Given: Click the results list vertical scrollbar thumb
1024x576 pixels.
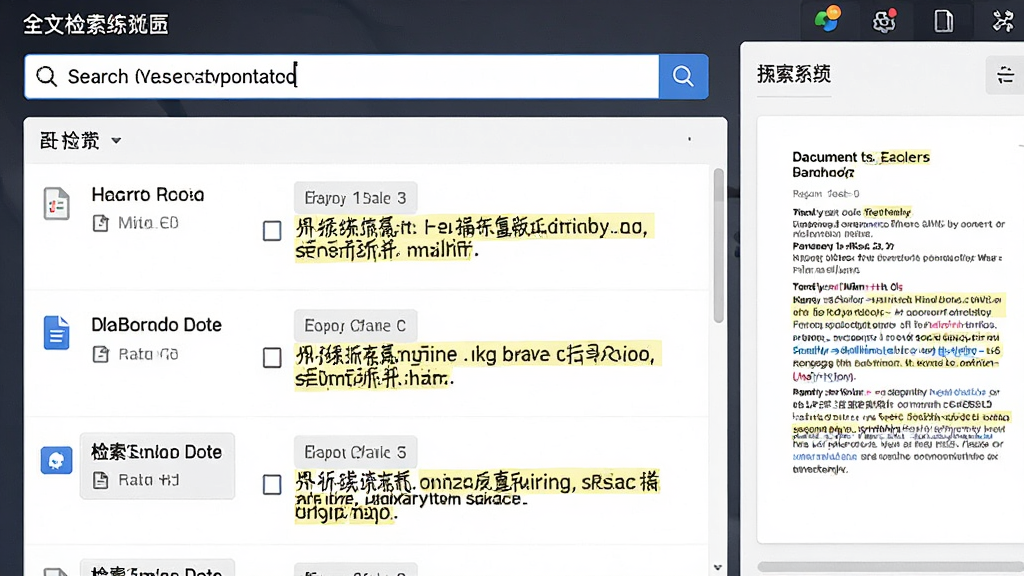Looking at the screenshot, I should pyautogui.click(x=718, y=246).
